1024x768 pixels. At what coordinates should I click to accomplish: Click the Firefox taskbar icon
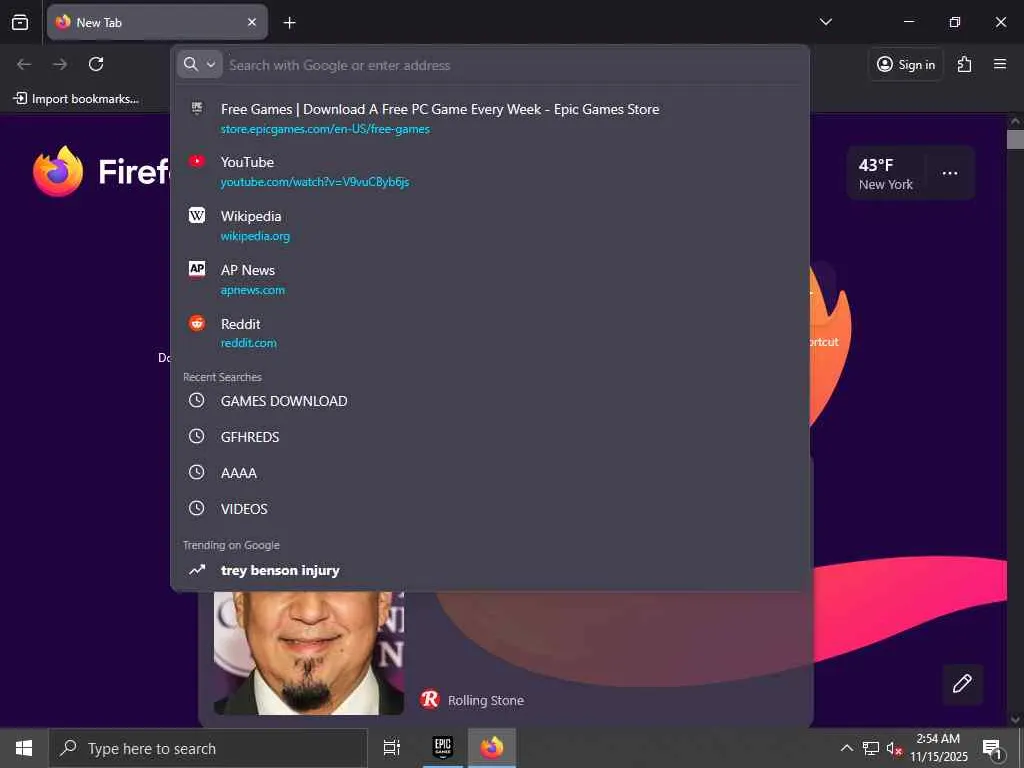[492, 748]
